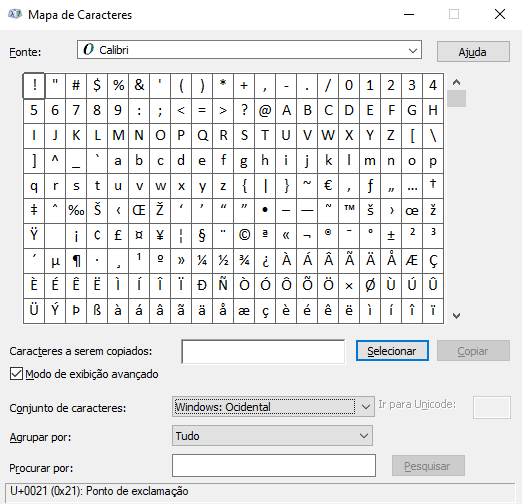Choose the pound sterling £ symbol
The width and height of the screenshot is (522, 504).
click(118, 236)
